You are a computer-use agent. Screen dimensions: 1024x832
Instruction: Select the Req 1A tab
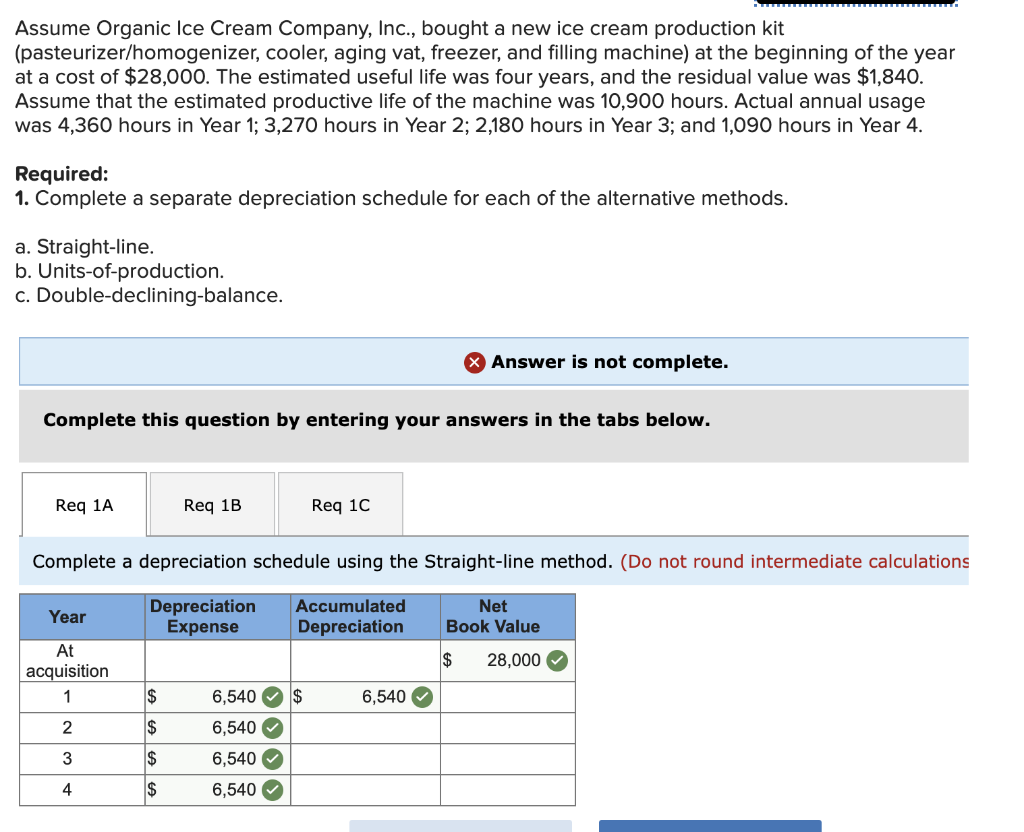84,504
